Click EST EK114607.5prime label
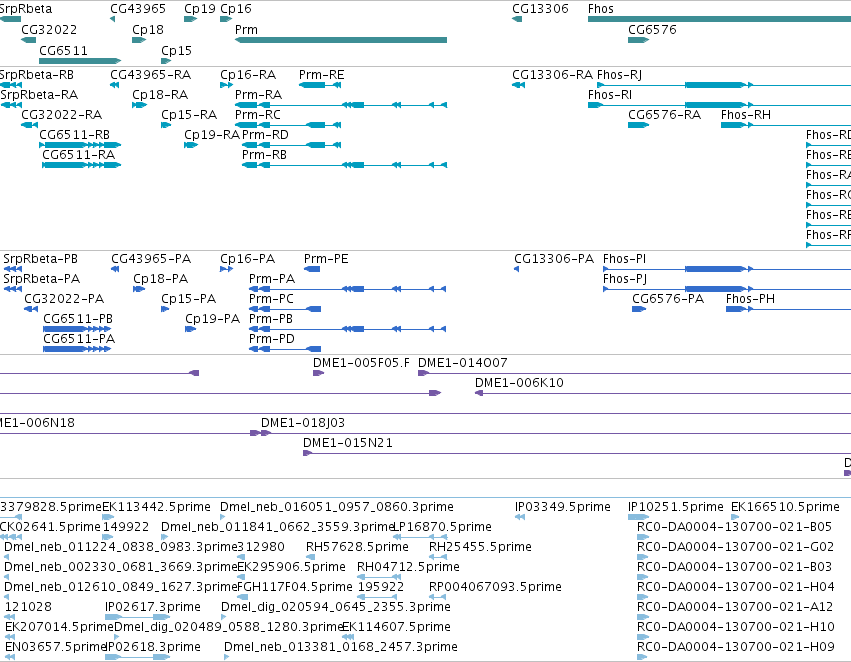This screenshot has width=851, height=662. (x=396, y=628)
